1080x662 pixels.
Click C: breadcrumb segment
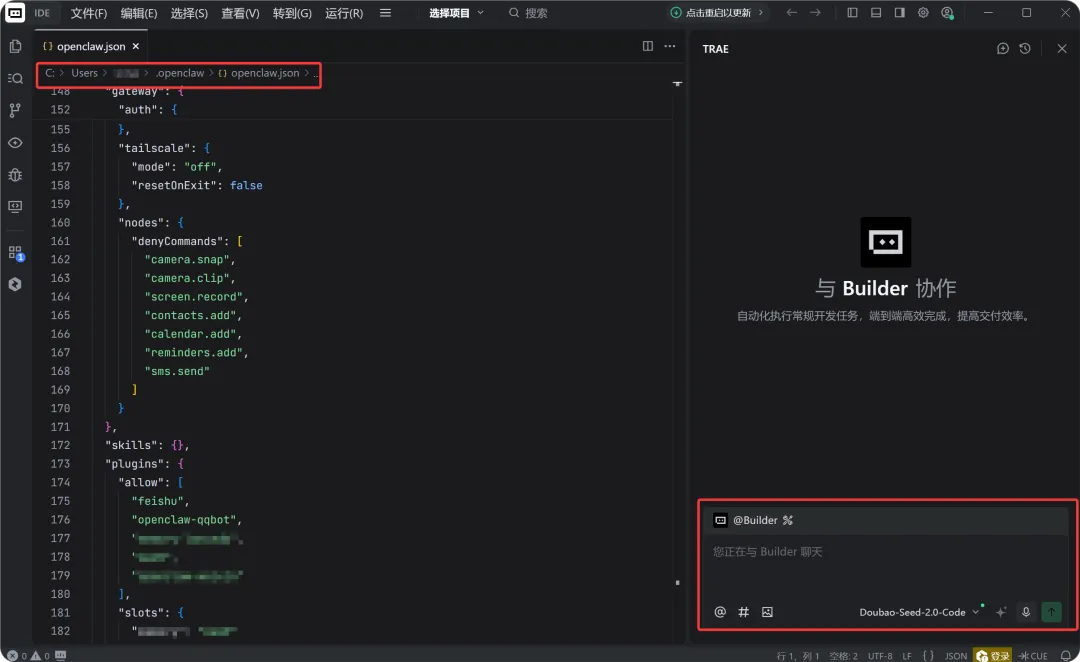tap(50, 73)
